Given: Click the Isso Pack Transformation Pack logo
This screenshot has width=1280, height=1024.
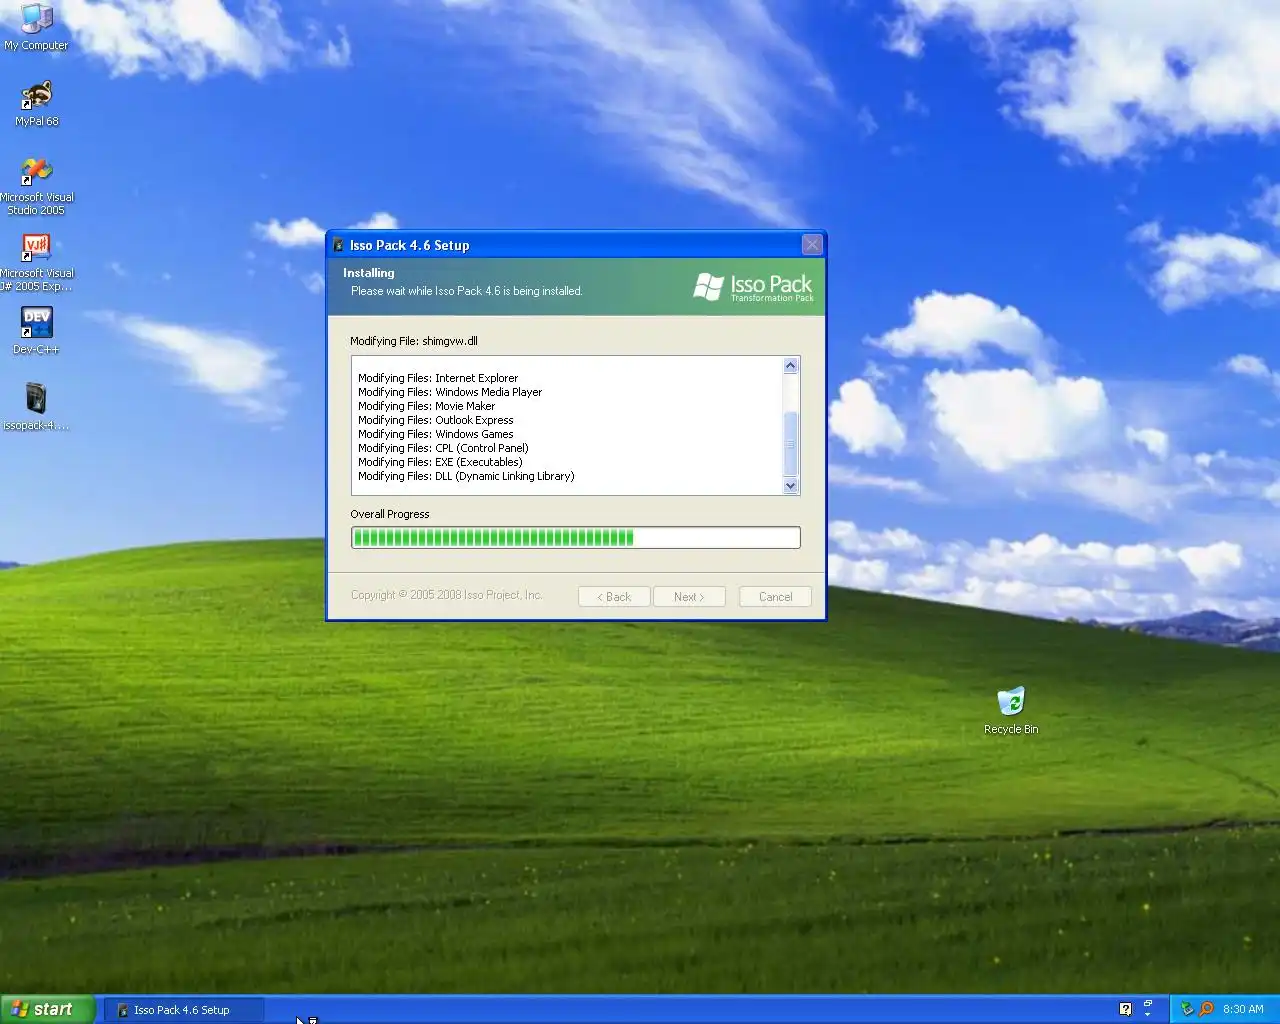Looking at the screenshot, I should (753, 288).
